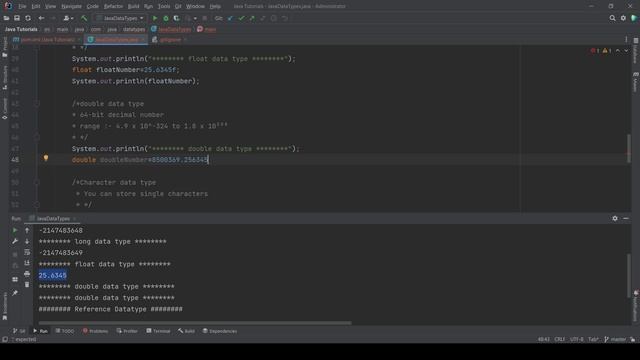Click the UTF-8 encoding in status bar
The image size is (640, 360).
point(576,339)
